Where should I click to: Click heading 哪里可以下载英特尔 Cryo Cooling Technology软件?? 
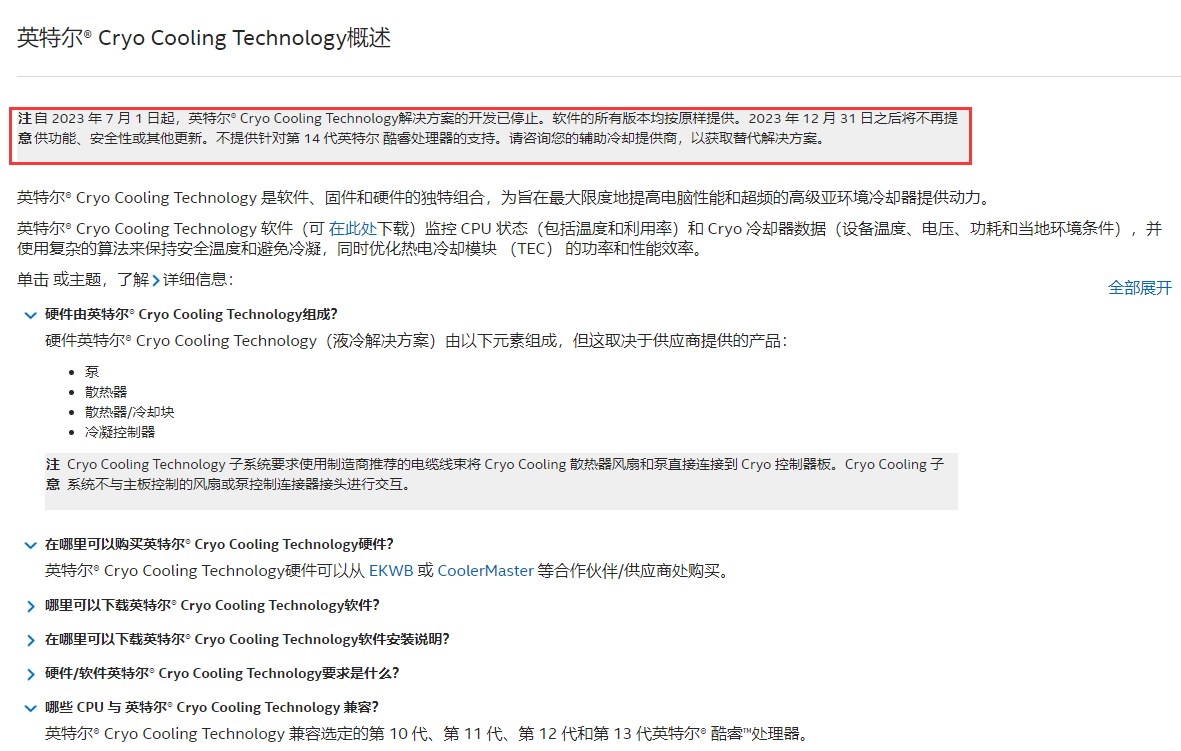coord(212,605)
